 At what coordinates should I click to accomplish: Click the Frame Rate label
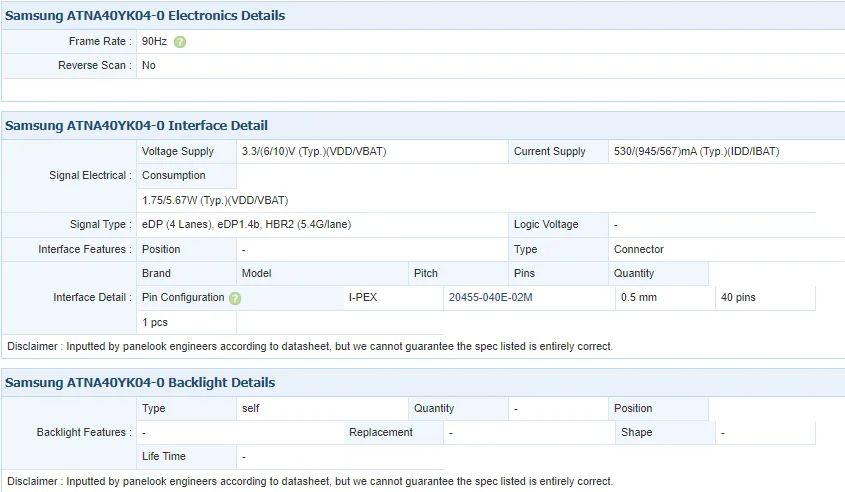pos(100,41)
